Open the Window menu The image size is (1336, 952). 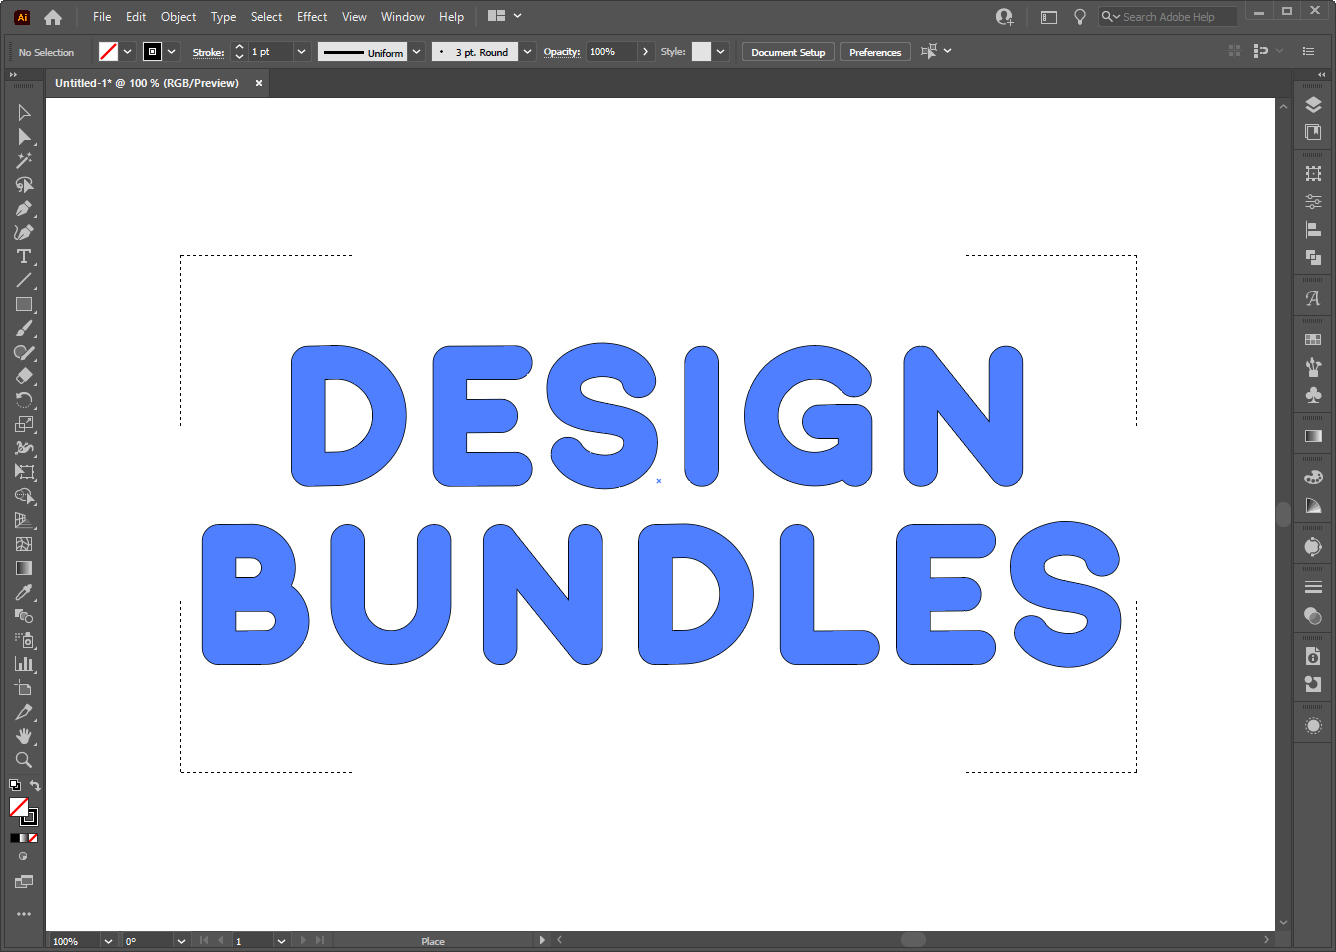[x=403, y=17]
